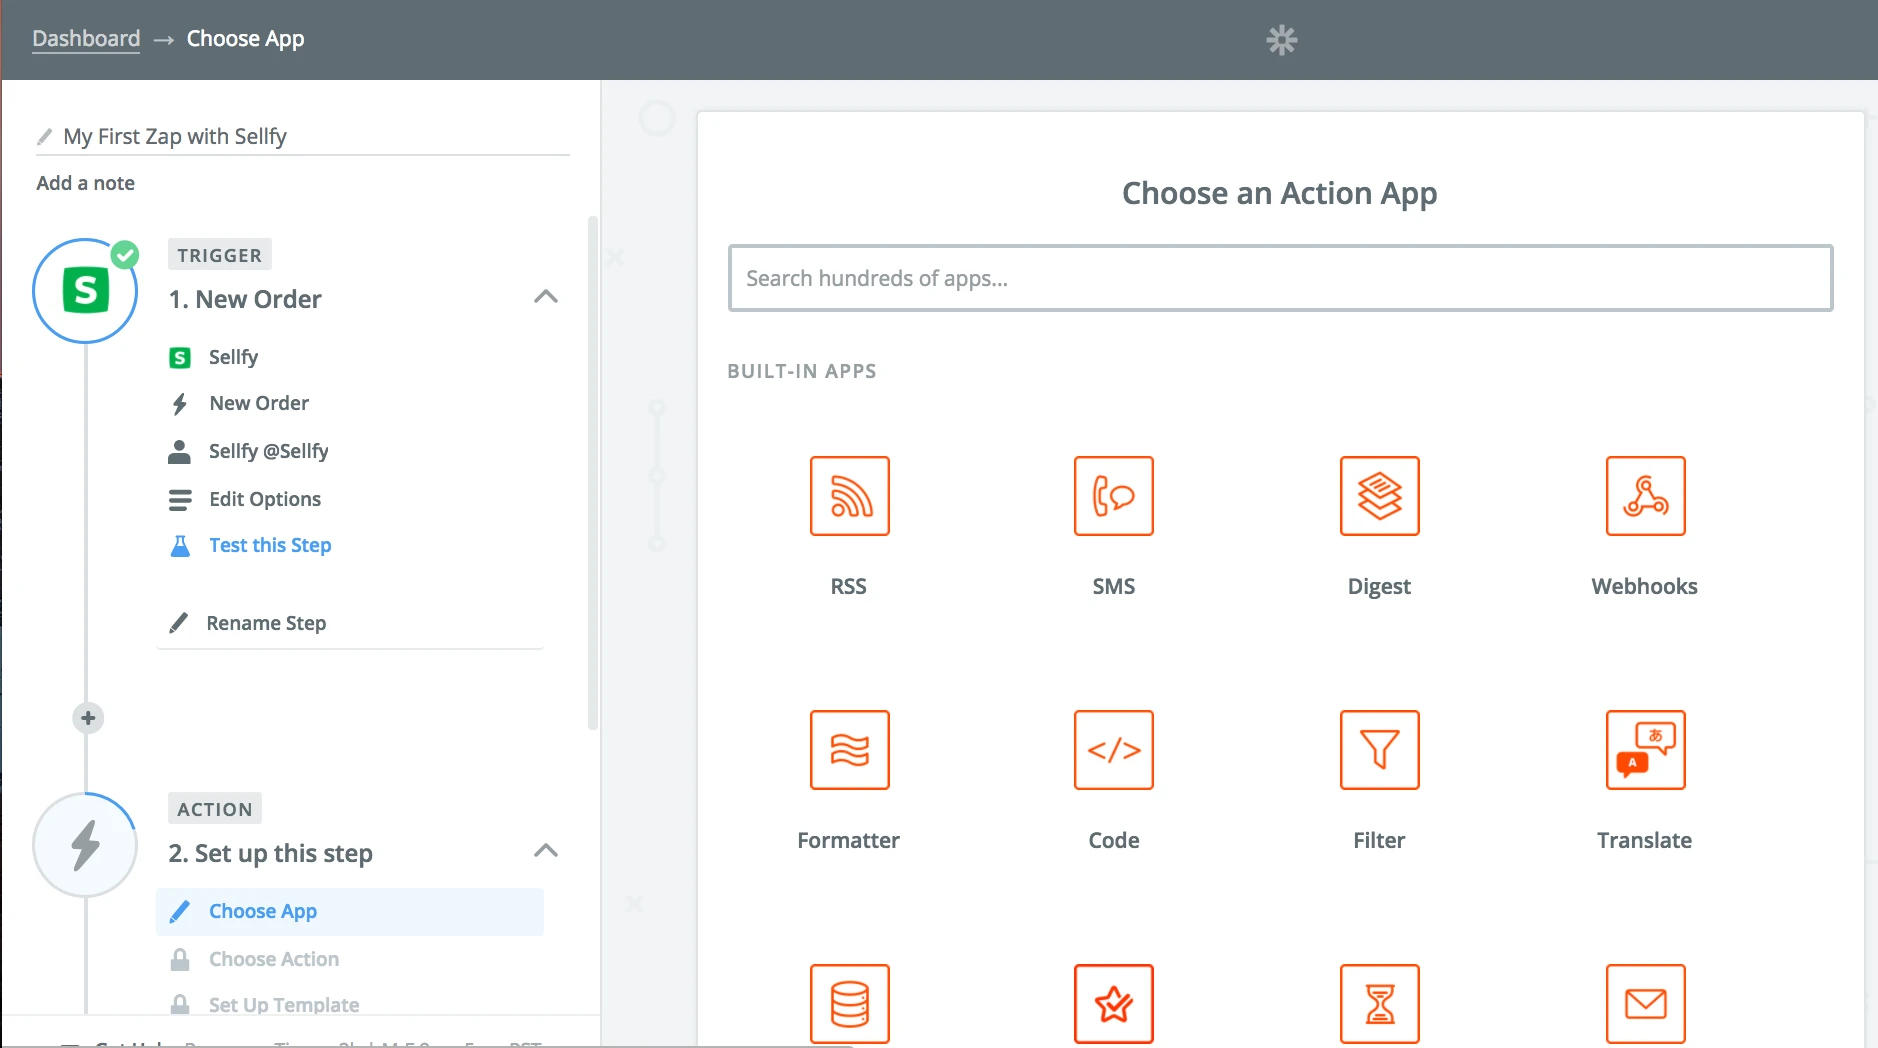Select the Translate built-in app
The height and width of the screenshot is (1048, 1878).
(1644, 750)
